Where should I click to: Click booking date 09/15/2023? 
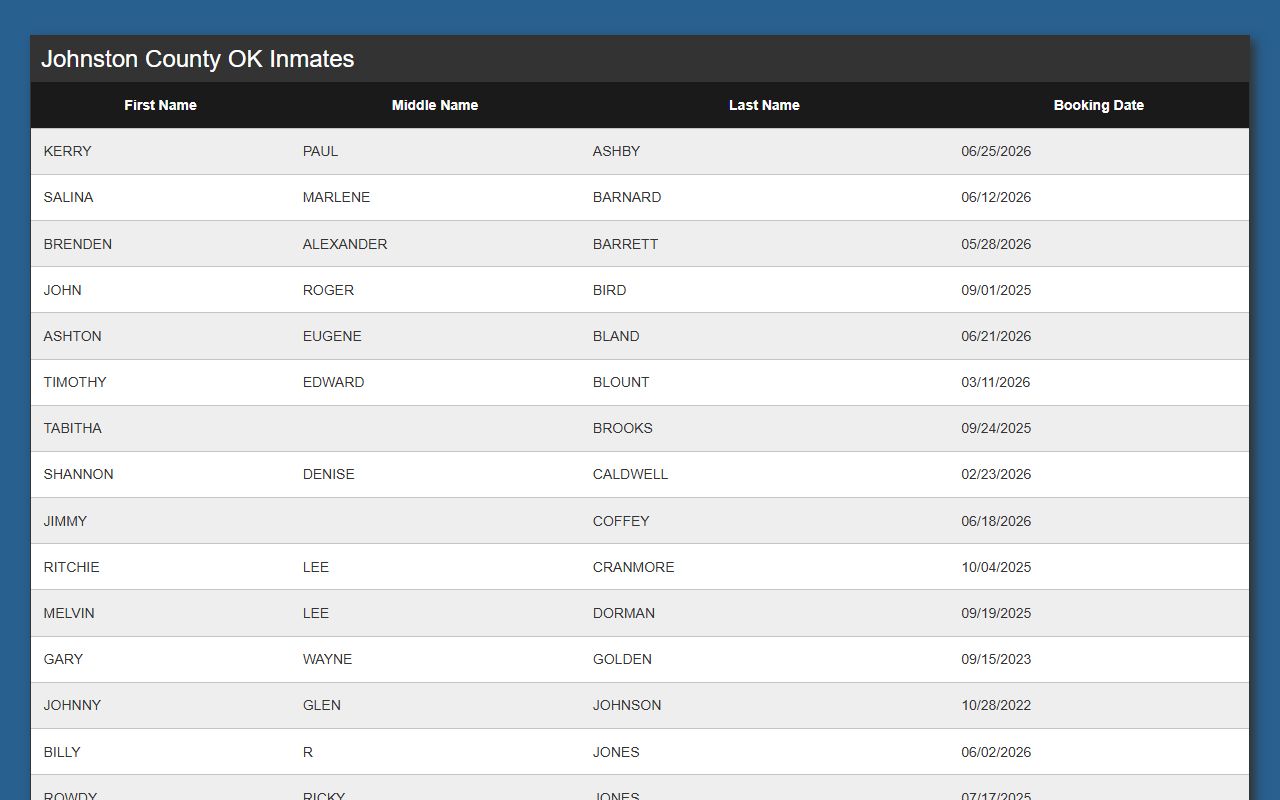[x=996, y=659]
